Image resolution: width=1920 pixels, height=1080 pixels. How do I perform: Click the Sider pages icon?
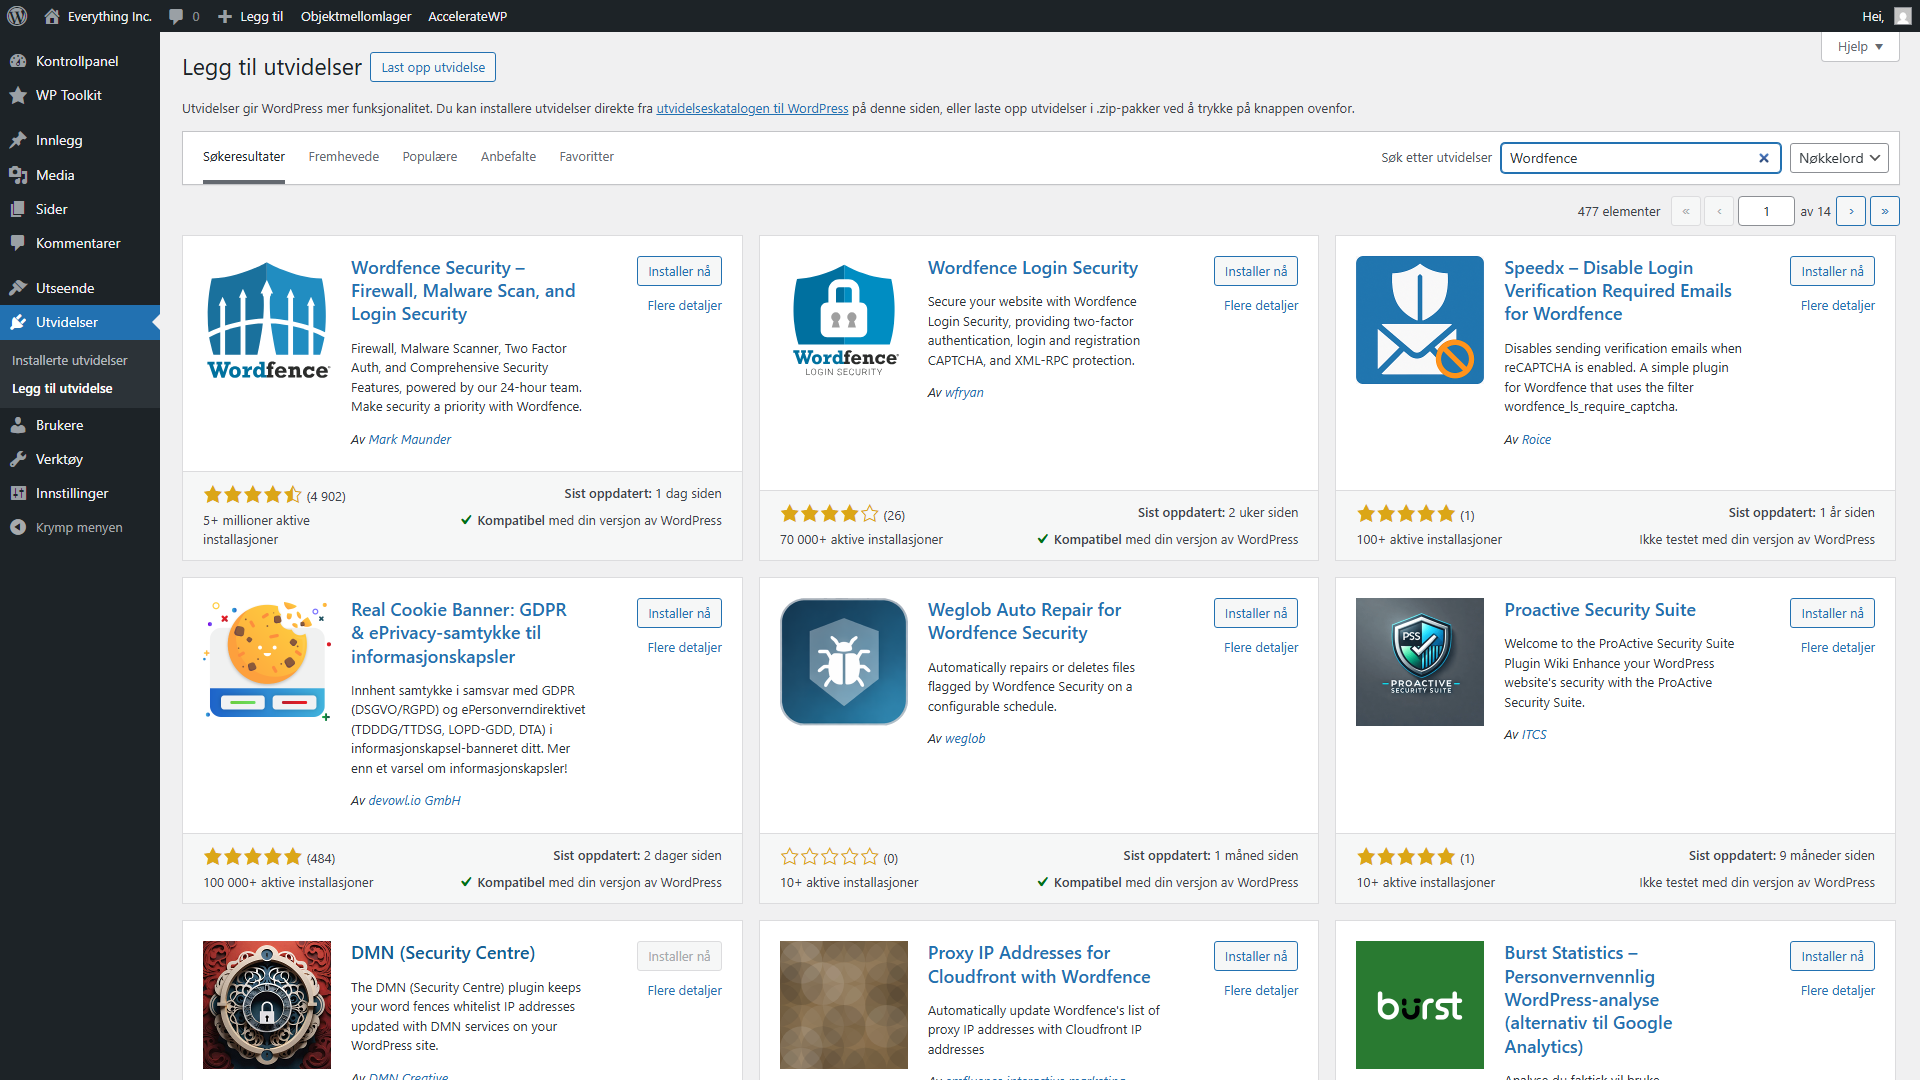coord(18,209)
